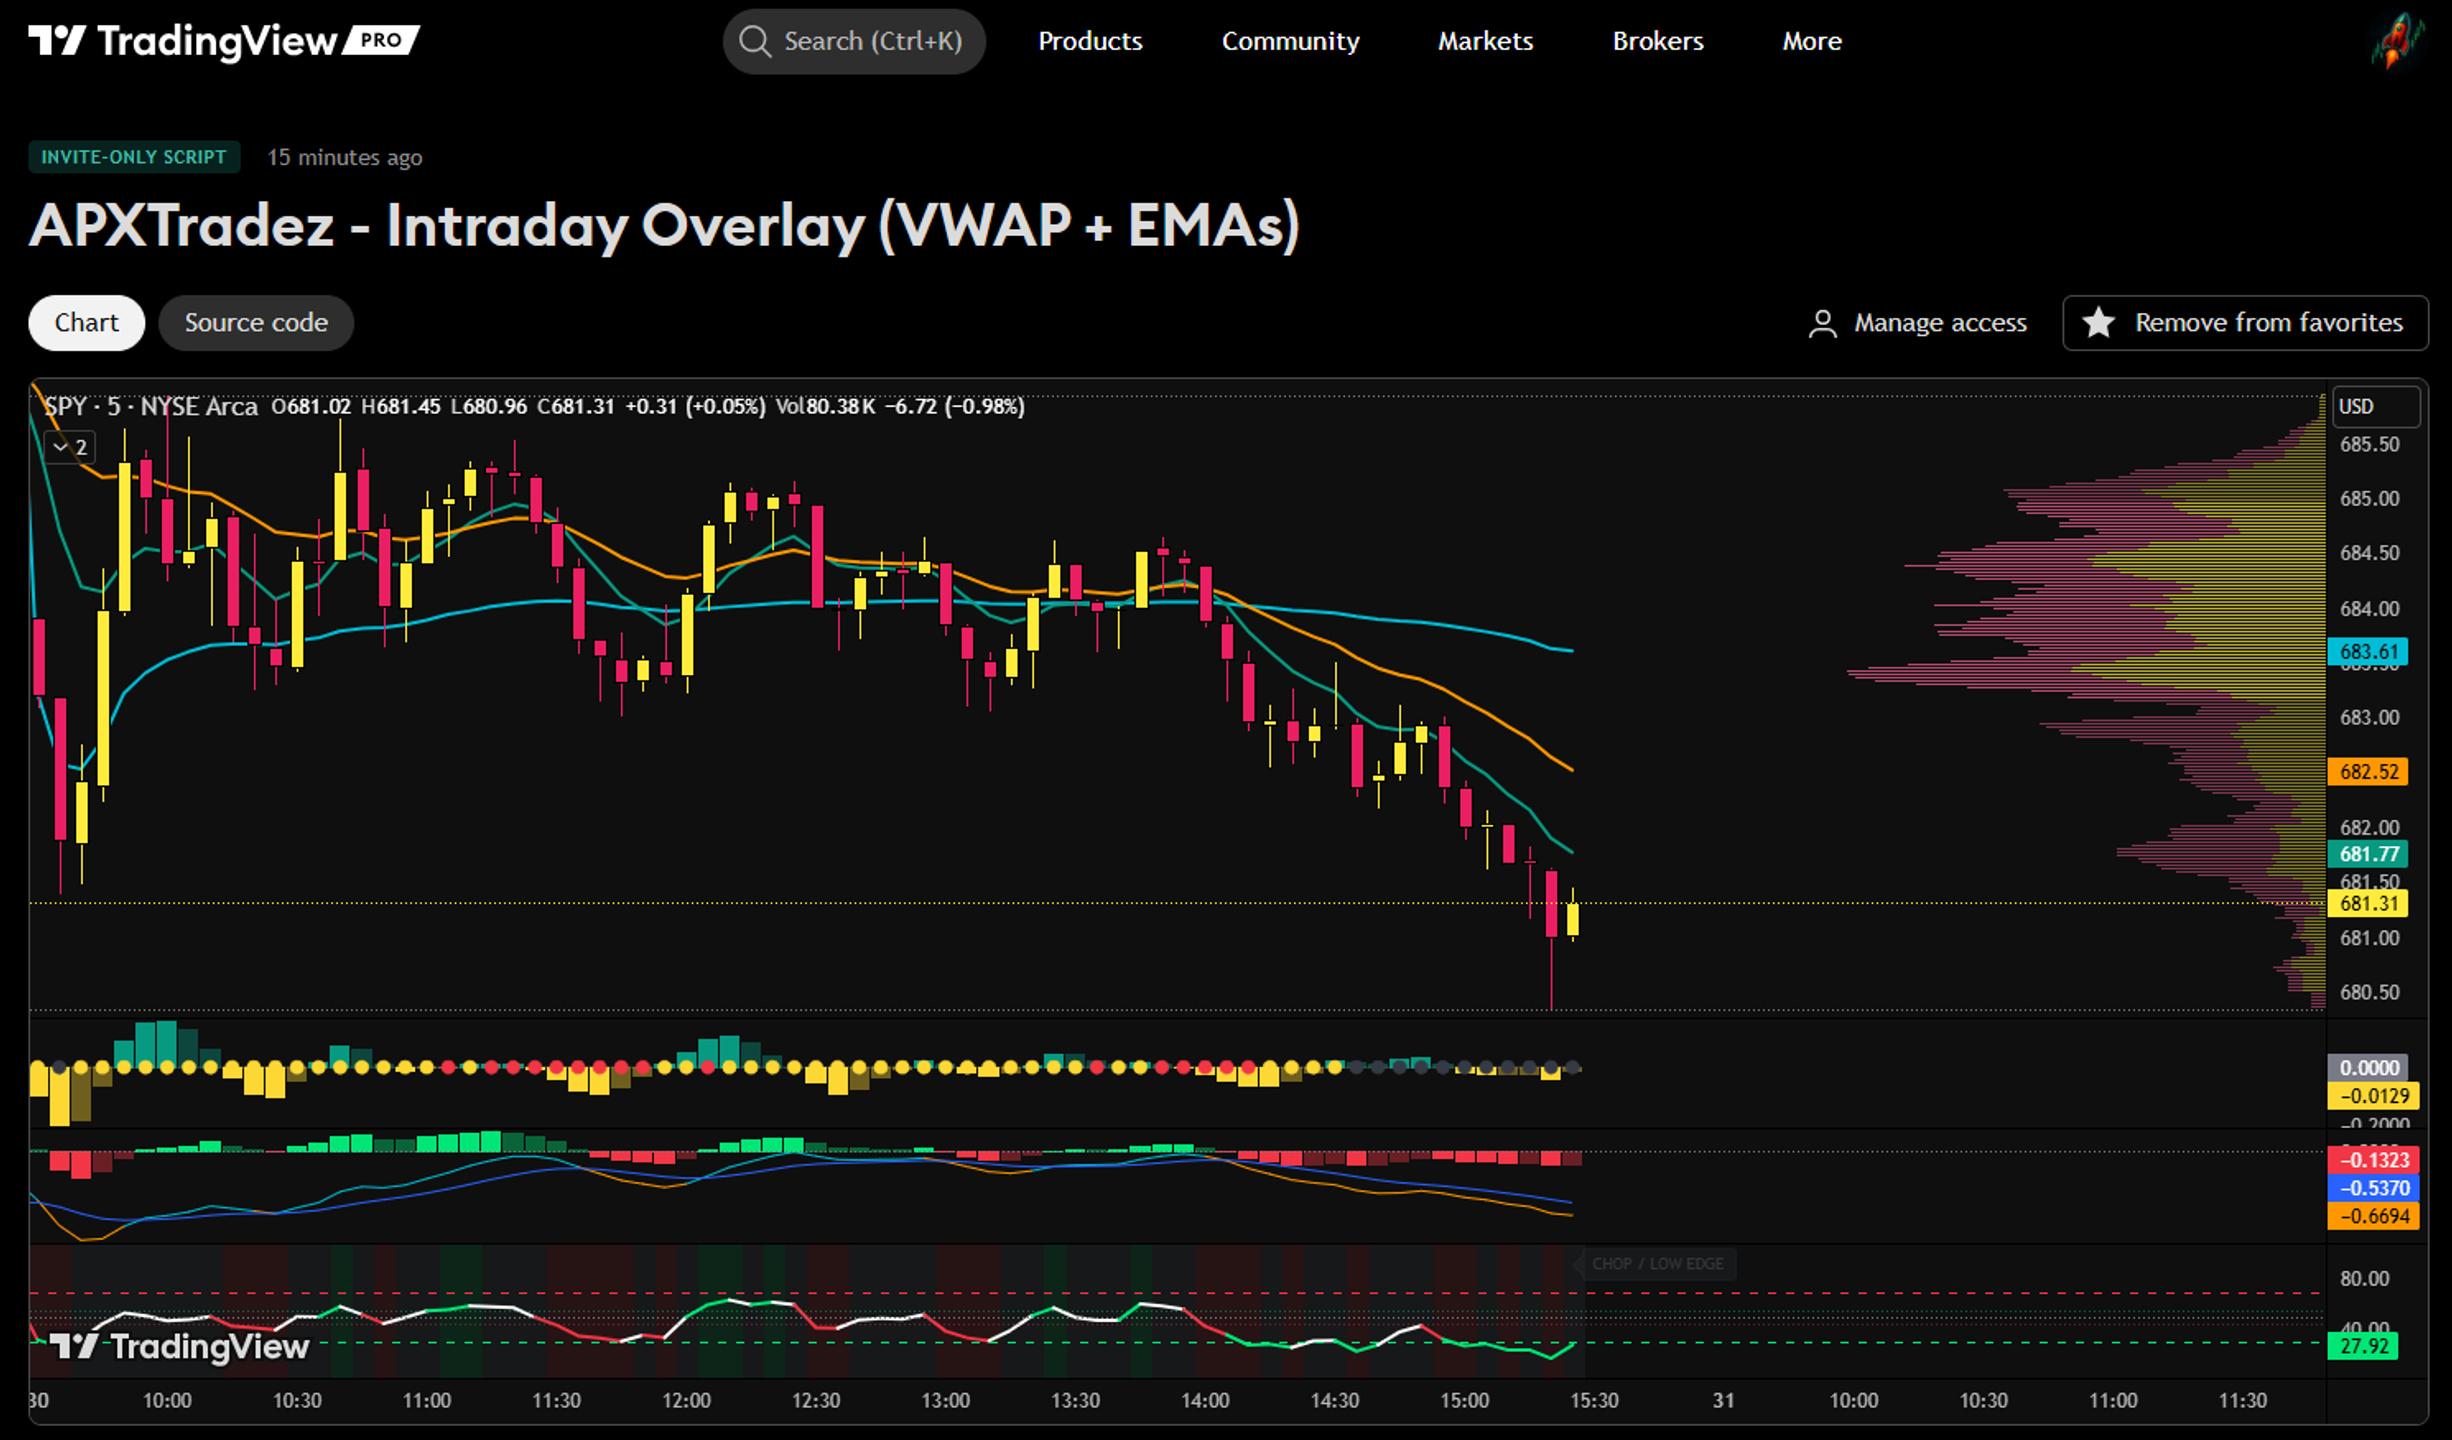This screenshot has width=2452, height=1440.
Task: Click the 13:00 time axis label
Action: pos(946,1401)
